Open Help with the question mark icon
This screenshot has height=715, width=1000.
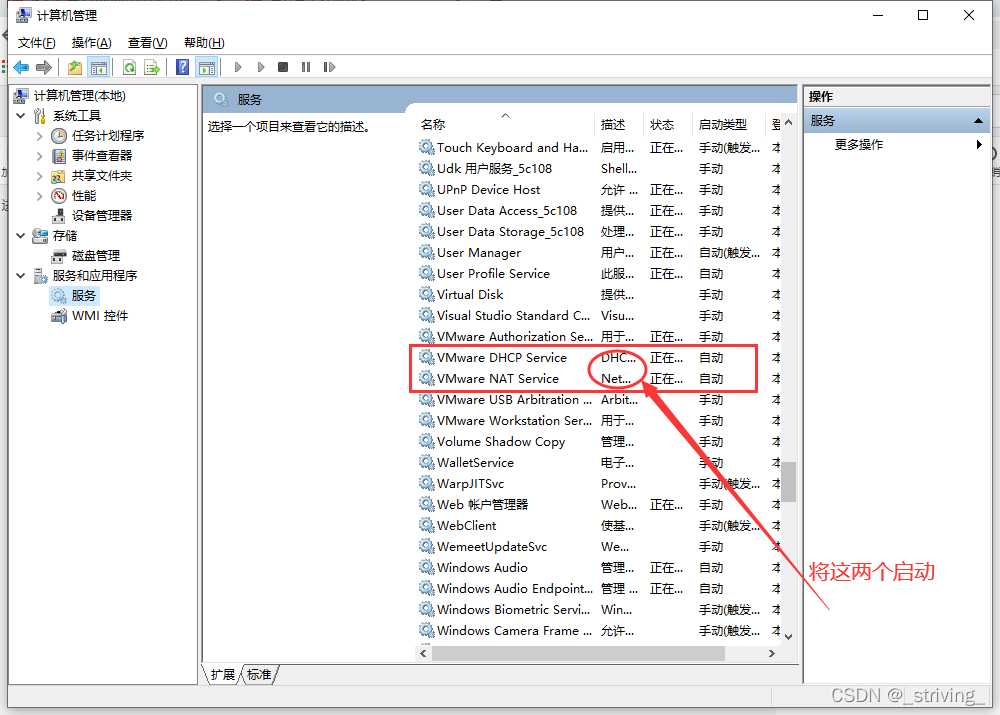click(182, 67)
